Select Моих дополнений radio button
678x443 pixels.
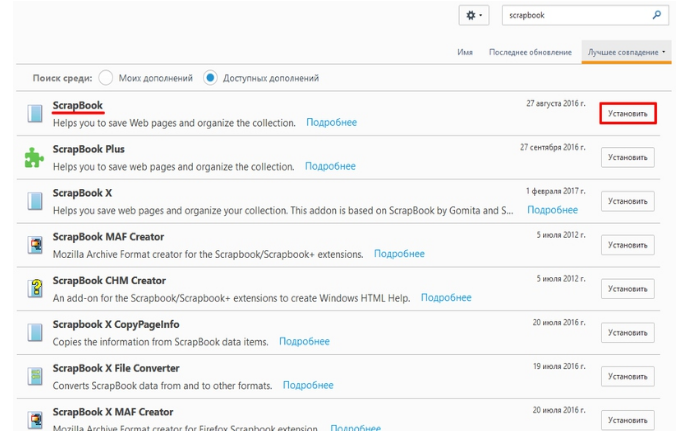(x=106, y=78)
